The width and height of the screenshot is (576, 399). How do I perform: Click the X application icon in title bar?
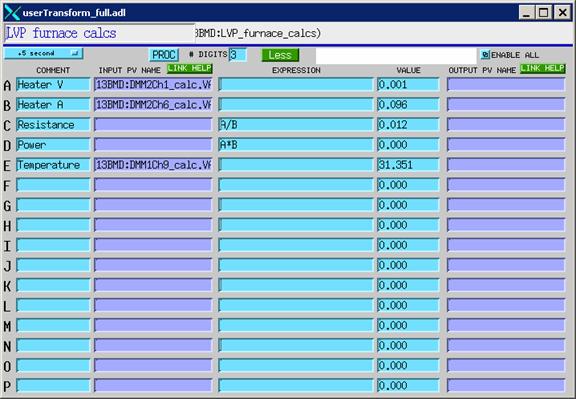(x=12, y=13)
